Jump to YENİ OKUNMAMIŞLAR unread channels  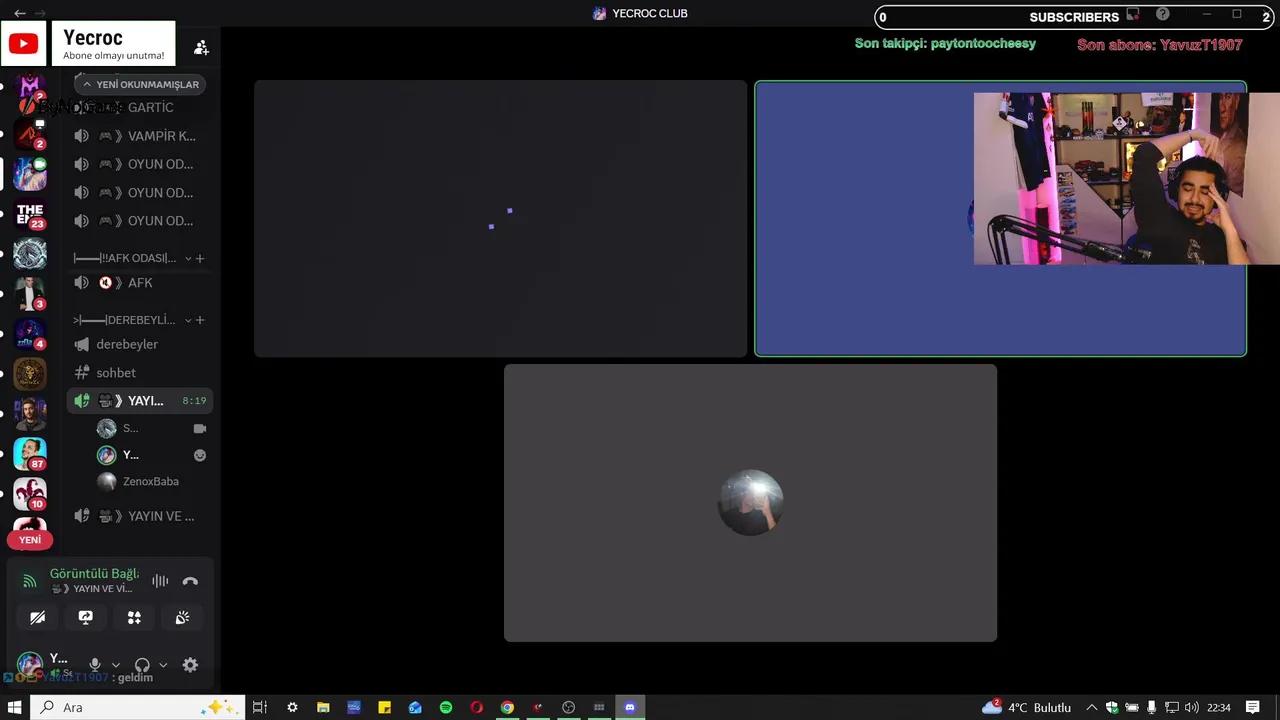(x=140, y=85)
